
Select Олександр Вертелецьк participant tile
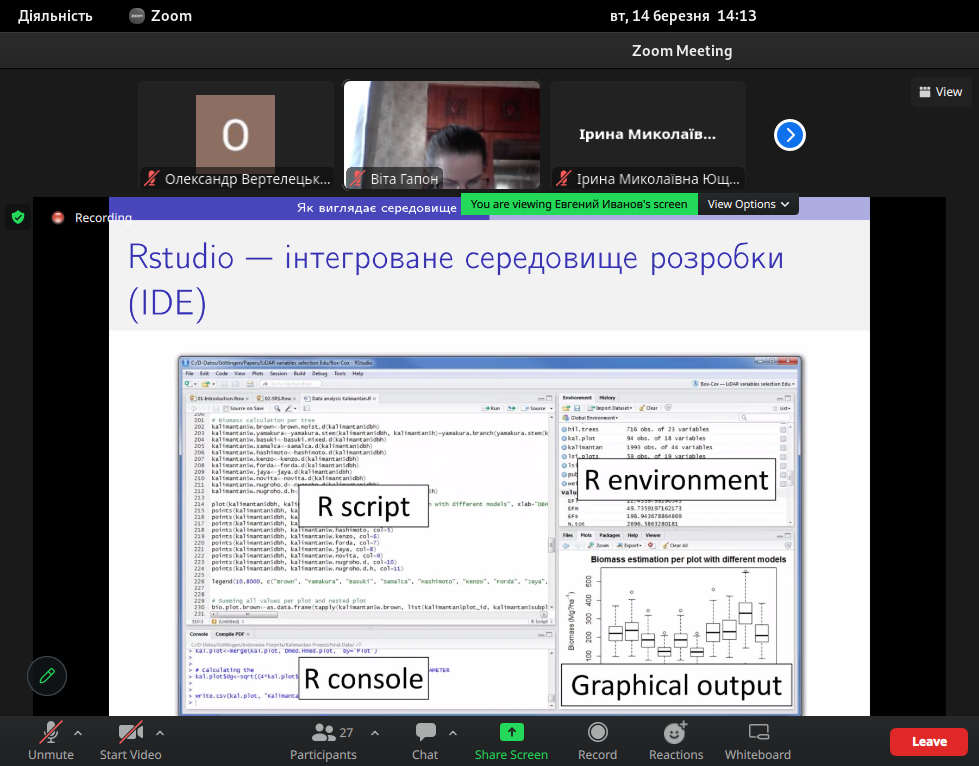point(236,135)
